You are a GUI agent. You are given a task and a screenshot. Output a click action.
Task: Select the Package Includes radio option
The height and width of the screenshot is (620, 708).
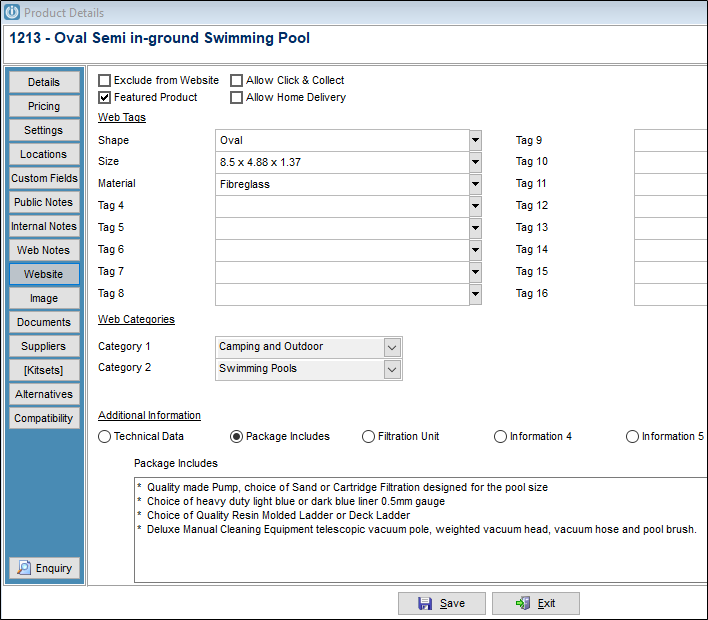pos(236,437)
